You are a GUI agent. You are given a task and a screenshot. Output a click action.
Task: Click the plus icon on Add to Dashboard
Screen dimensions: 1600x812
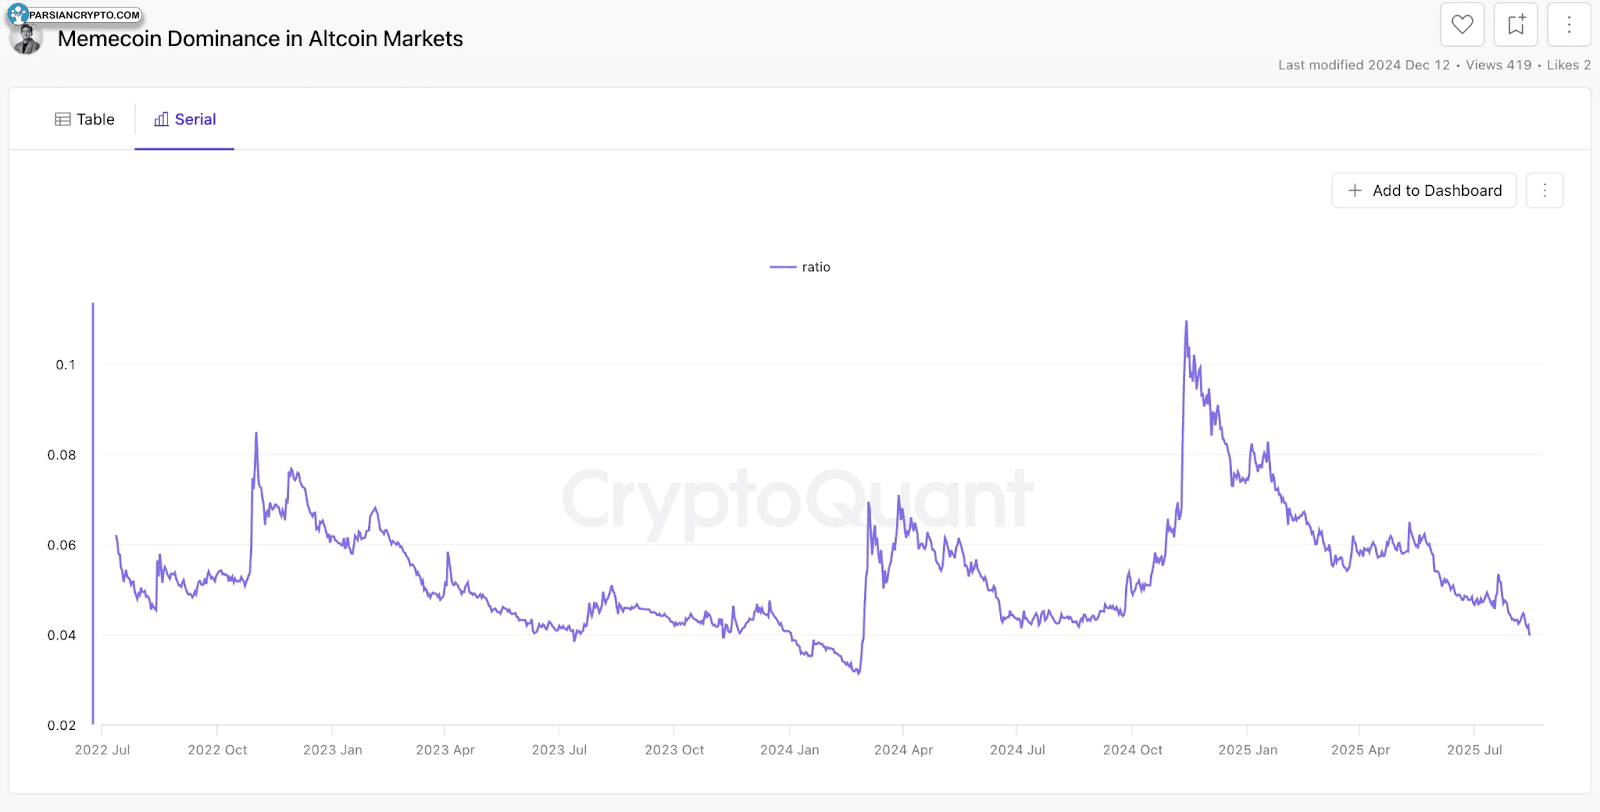point(1355,191)
